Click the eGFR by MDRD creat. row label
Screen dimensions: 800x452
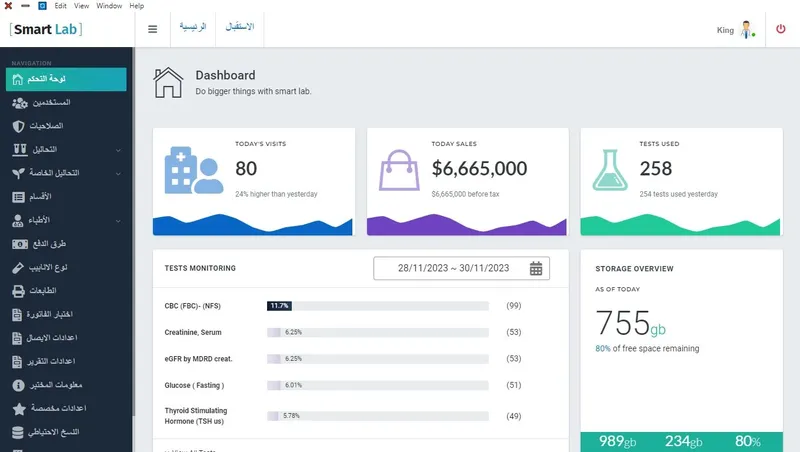tap(198, 359)
